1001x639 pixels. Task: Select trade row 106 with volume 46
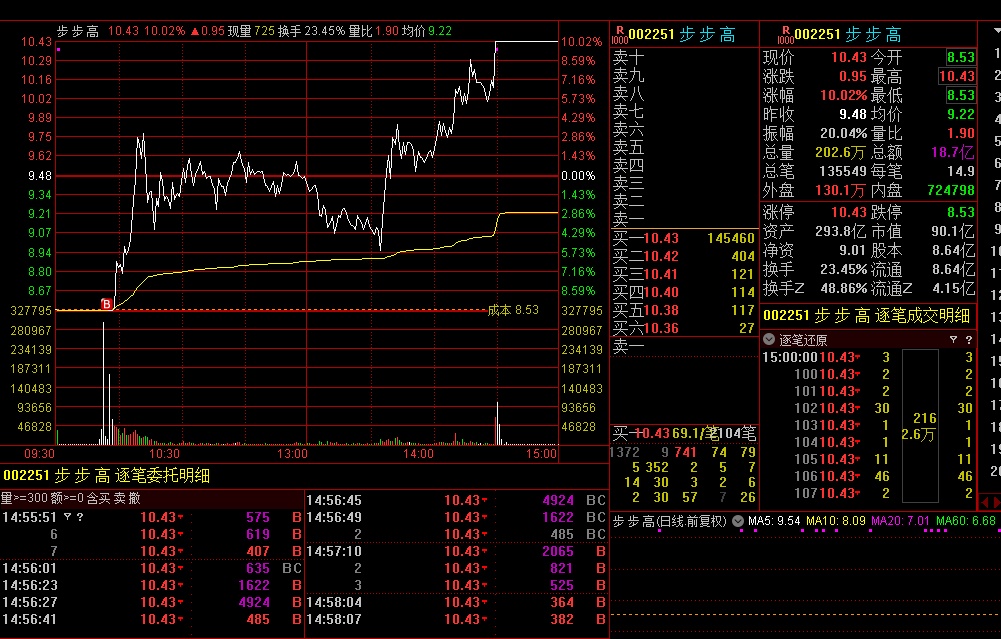(x=868, y=476)
